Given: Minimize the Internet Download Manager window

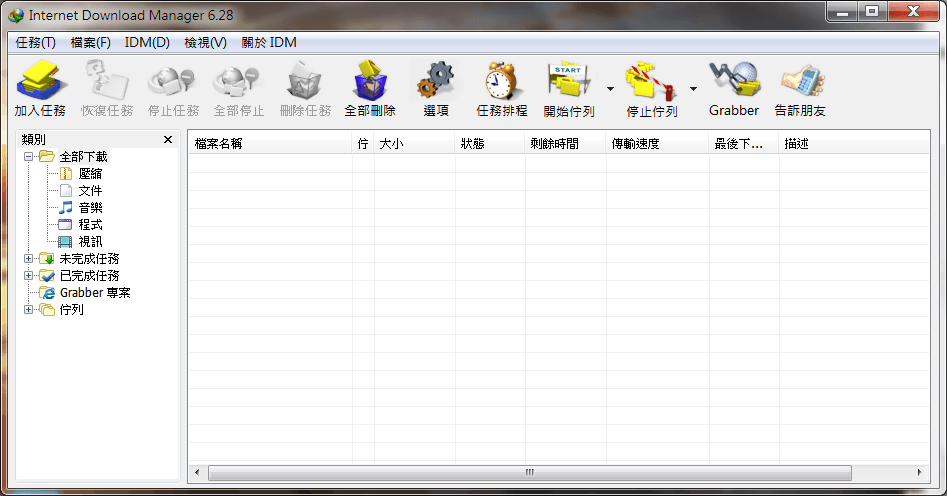Looking at the screenshot, I should [x=843, y=12].
